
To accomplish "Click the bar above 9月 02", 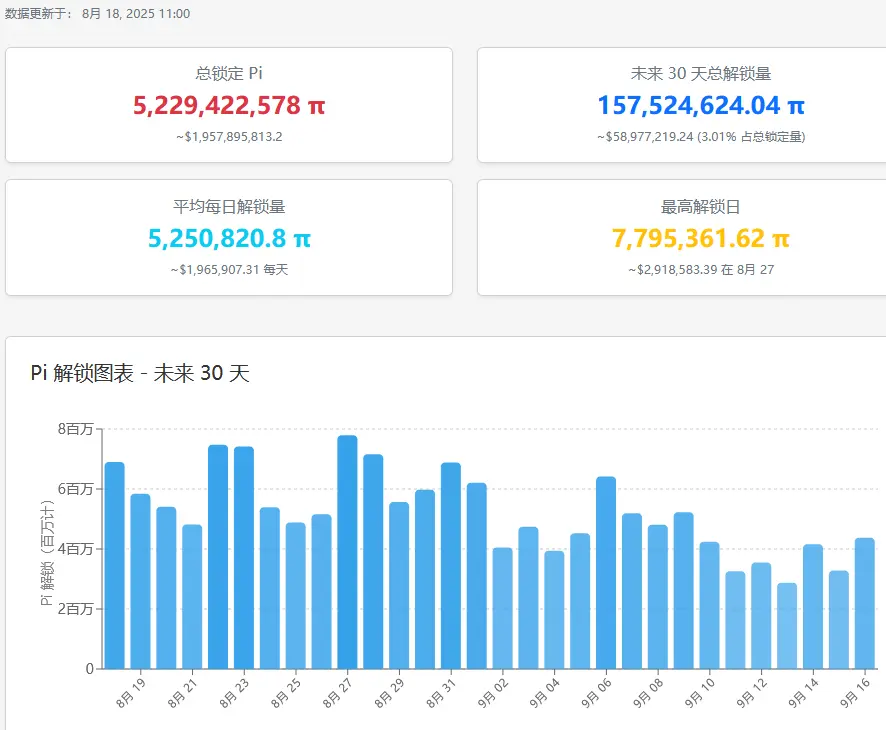I will [x=502, y=608].
